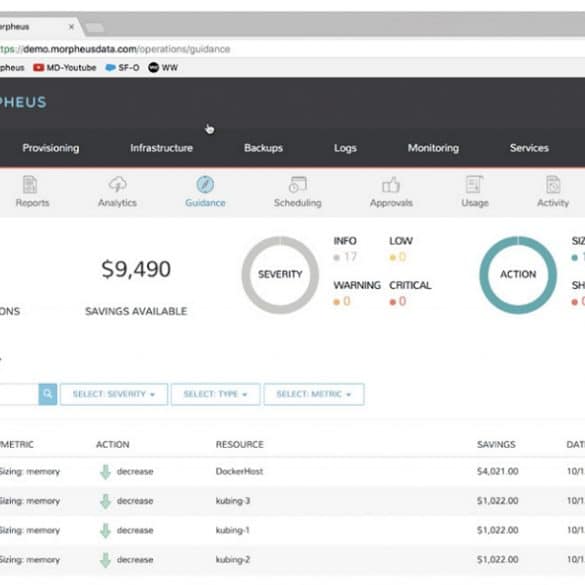Click the WARNING count 0
585x585 pixels.
347,301
